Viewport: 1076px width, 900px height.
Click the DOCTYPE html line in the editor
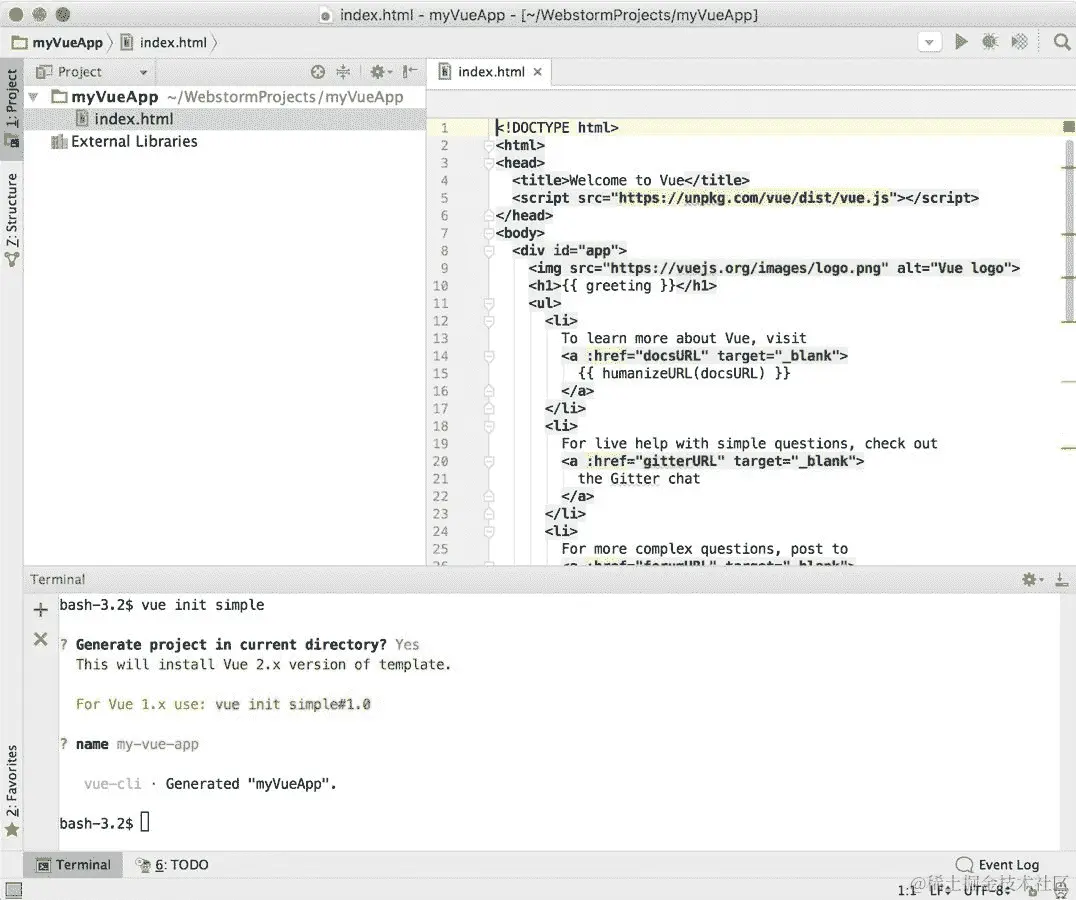point(557,128)
